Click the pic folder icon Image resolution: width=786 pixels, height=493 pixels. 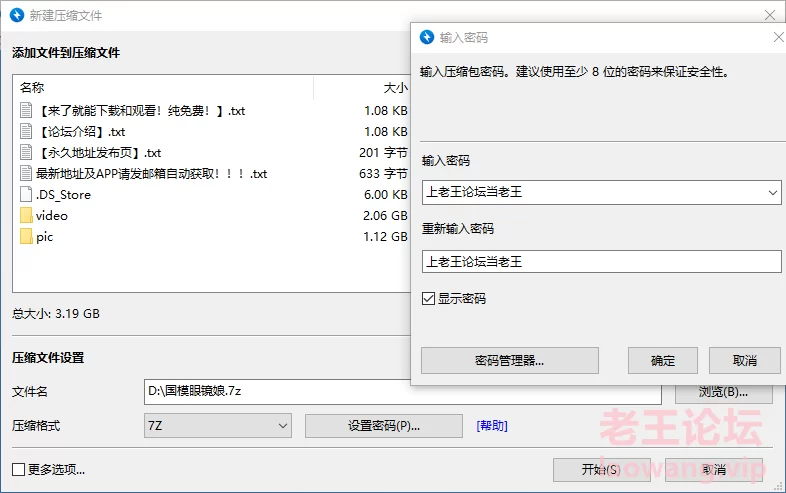[26, 237]
